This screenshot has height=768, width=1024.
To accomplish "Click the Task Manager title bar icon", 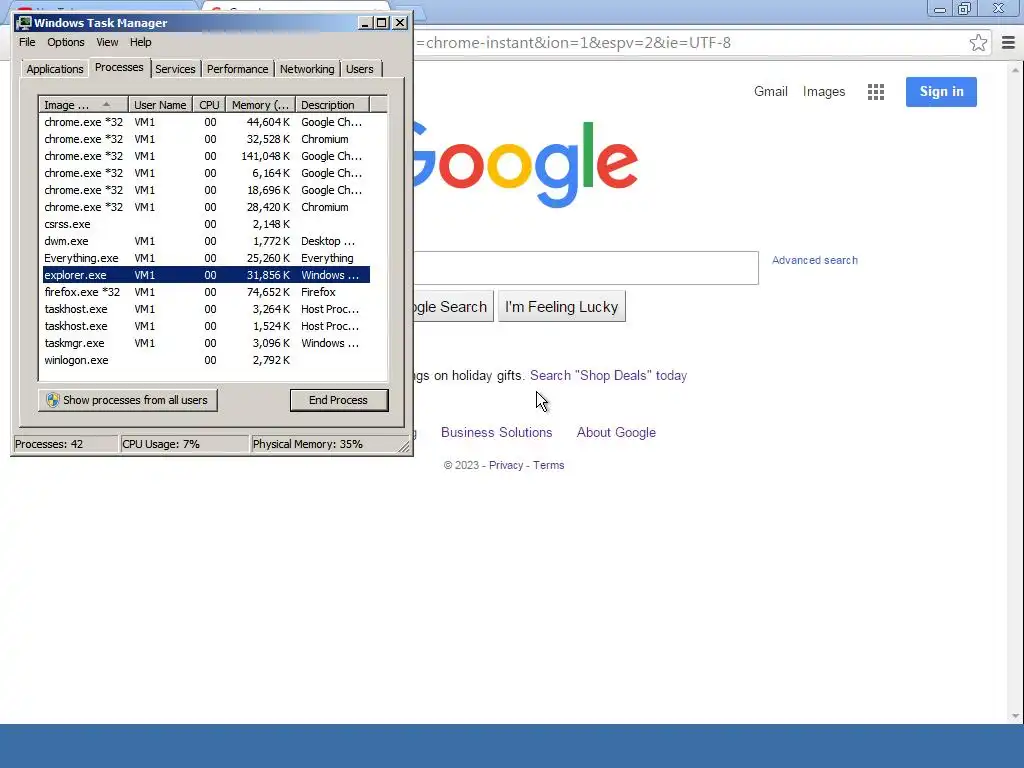I will (x=24, y=23).
